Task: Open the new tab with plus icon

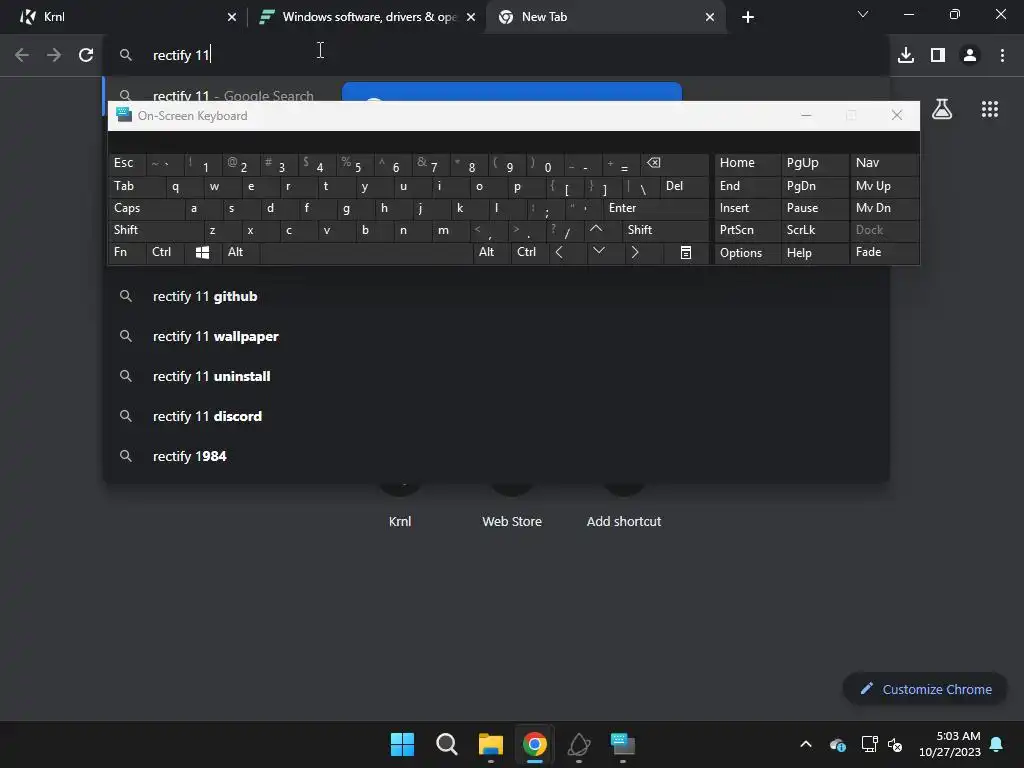Action: 748,17
